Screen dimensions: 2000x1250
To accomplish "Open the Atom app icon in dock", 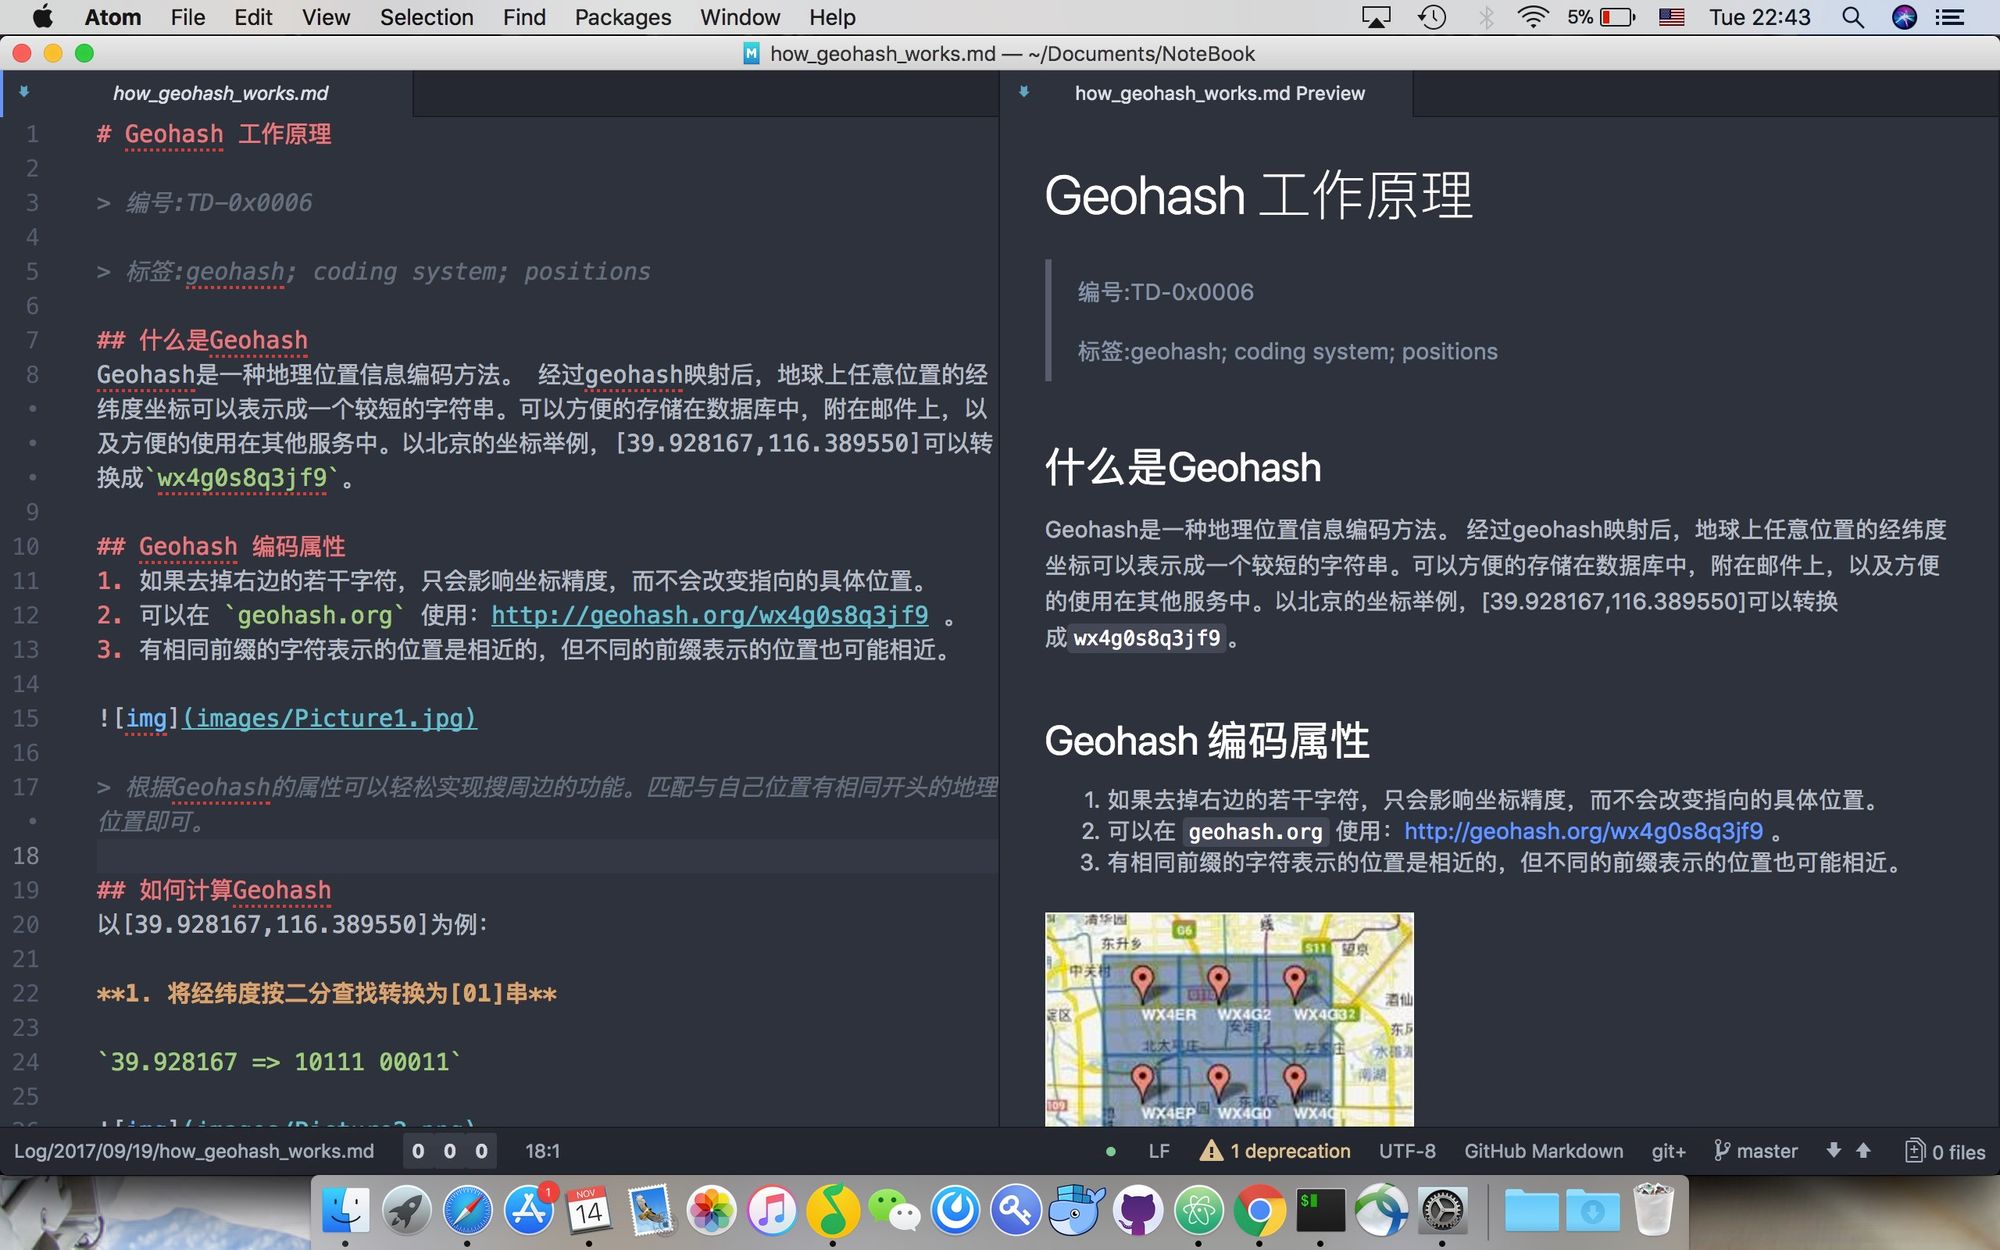I will [1199, 1211].
